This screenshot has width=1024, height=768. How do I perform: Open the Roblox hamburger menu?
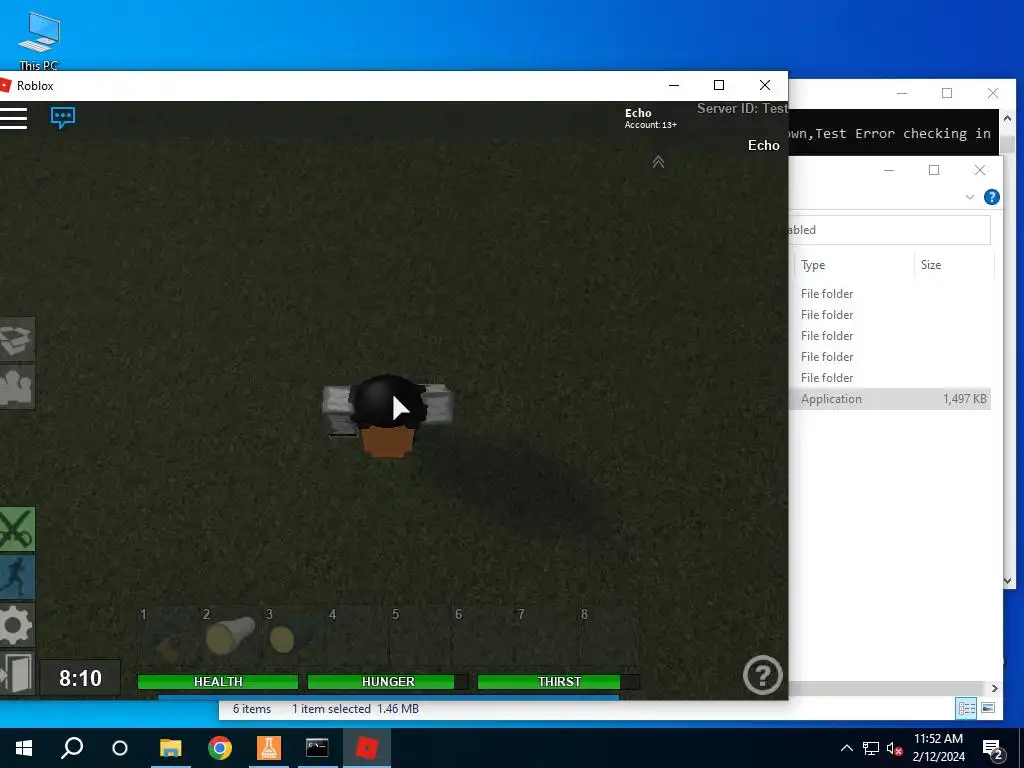click(x=13, y=118)
